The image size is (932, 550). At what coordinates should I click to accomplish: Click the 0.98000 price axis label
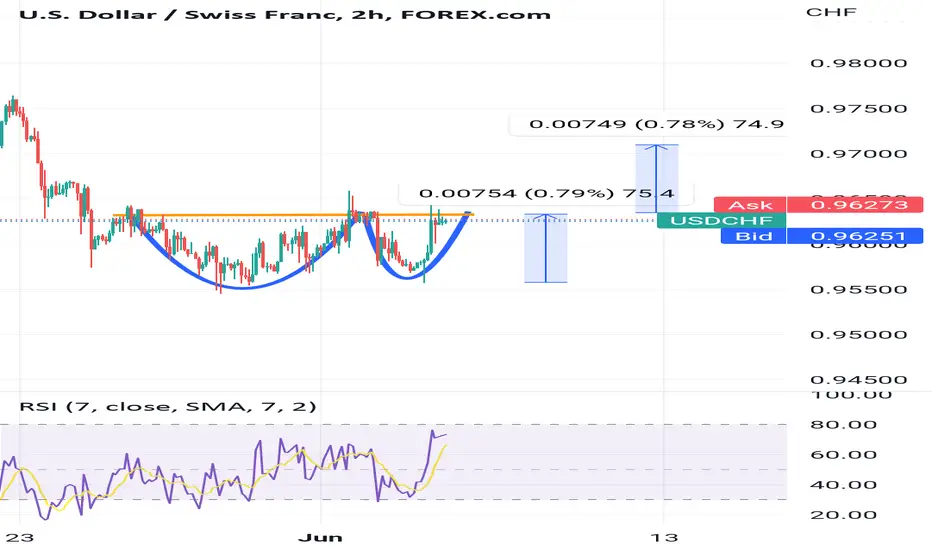(858, 64)
